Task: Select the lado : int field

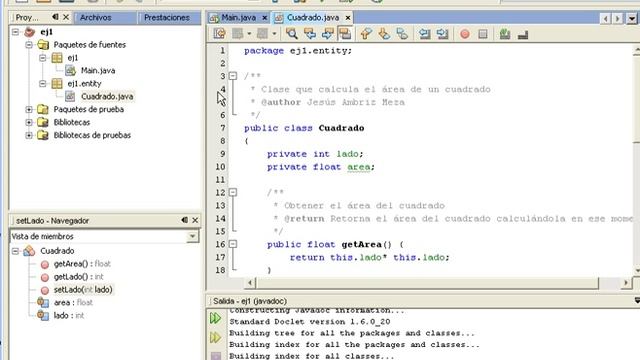Action: coord(69,316)
